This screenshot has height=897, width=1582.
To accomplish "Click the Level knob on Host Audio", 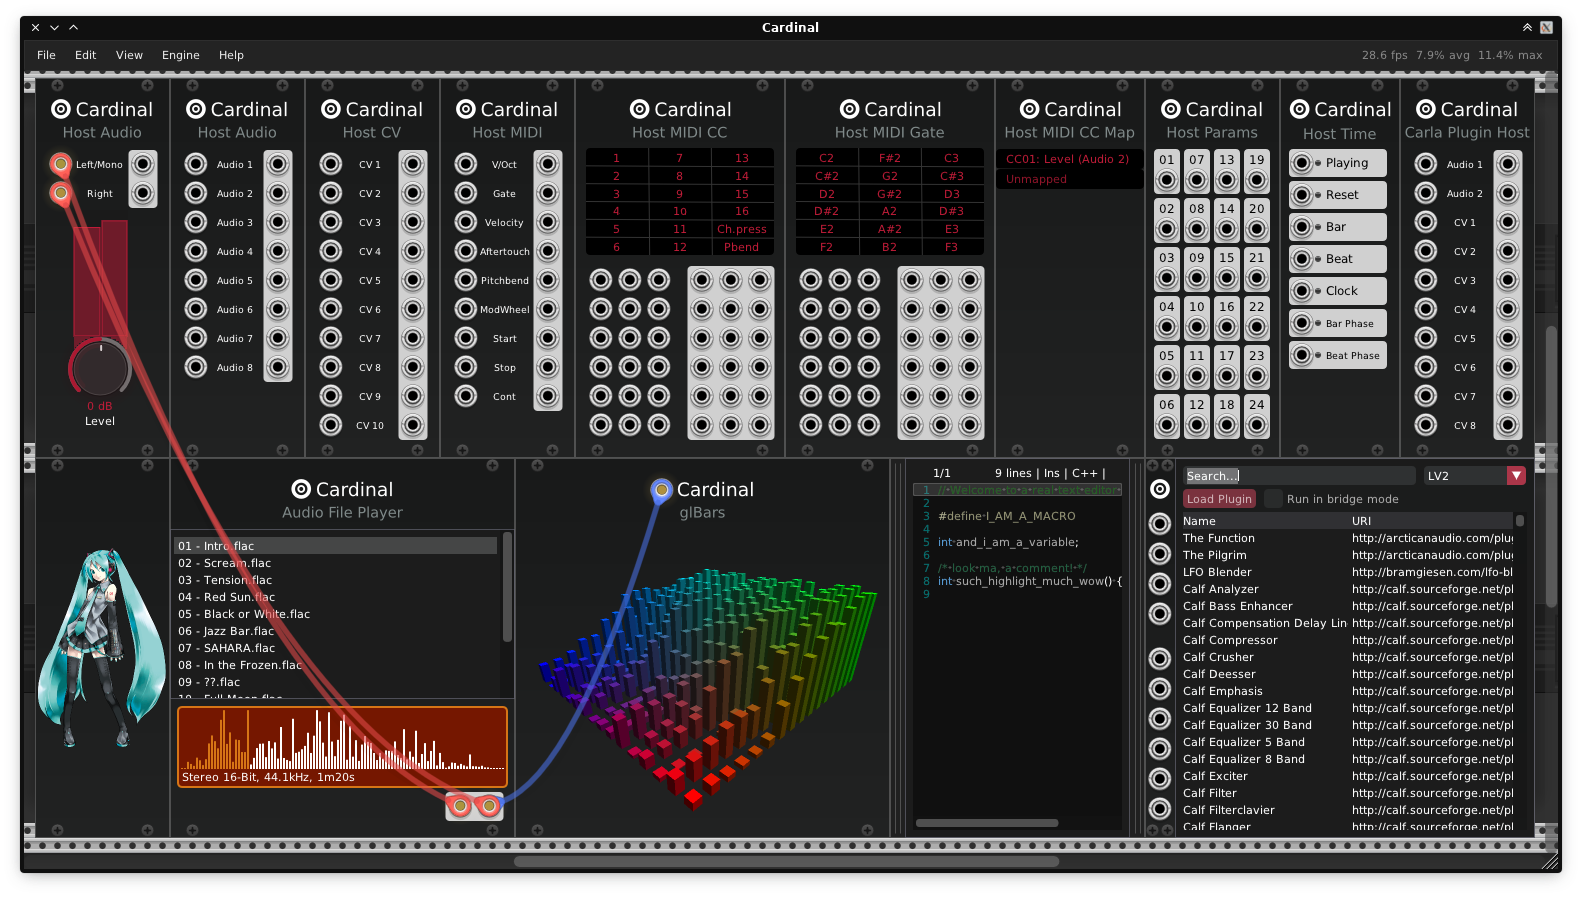I will pyautogui.click(x=100, y=367).
